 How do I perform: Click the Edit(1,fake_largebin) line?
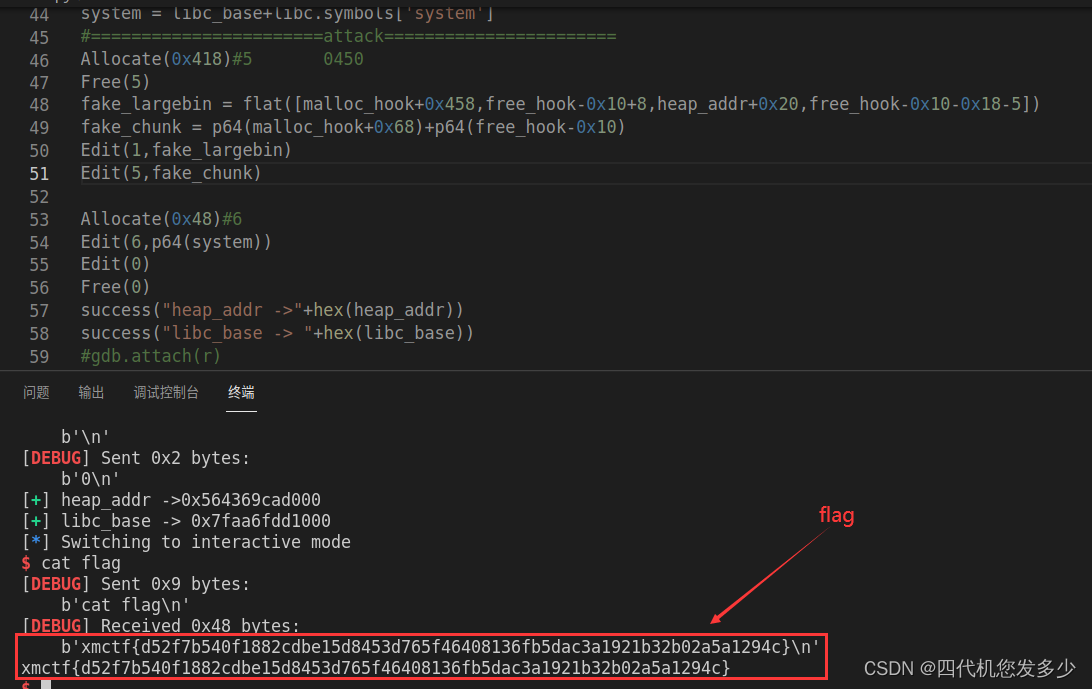coord(186,150)
